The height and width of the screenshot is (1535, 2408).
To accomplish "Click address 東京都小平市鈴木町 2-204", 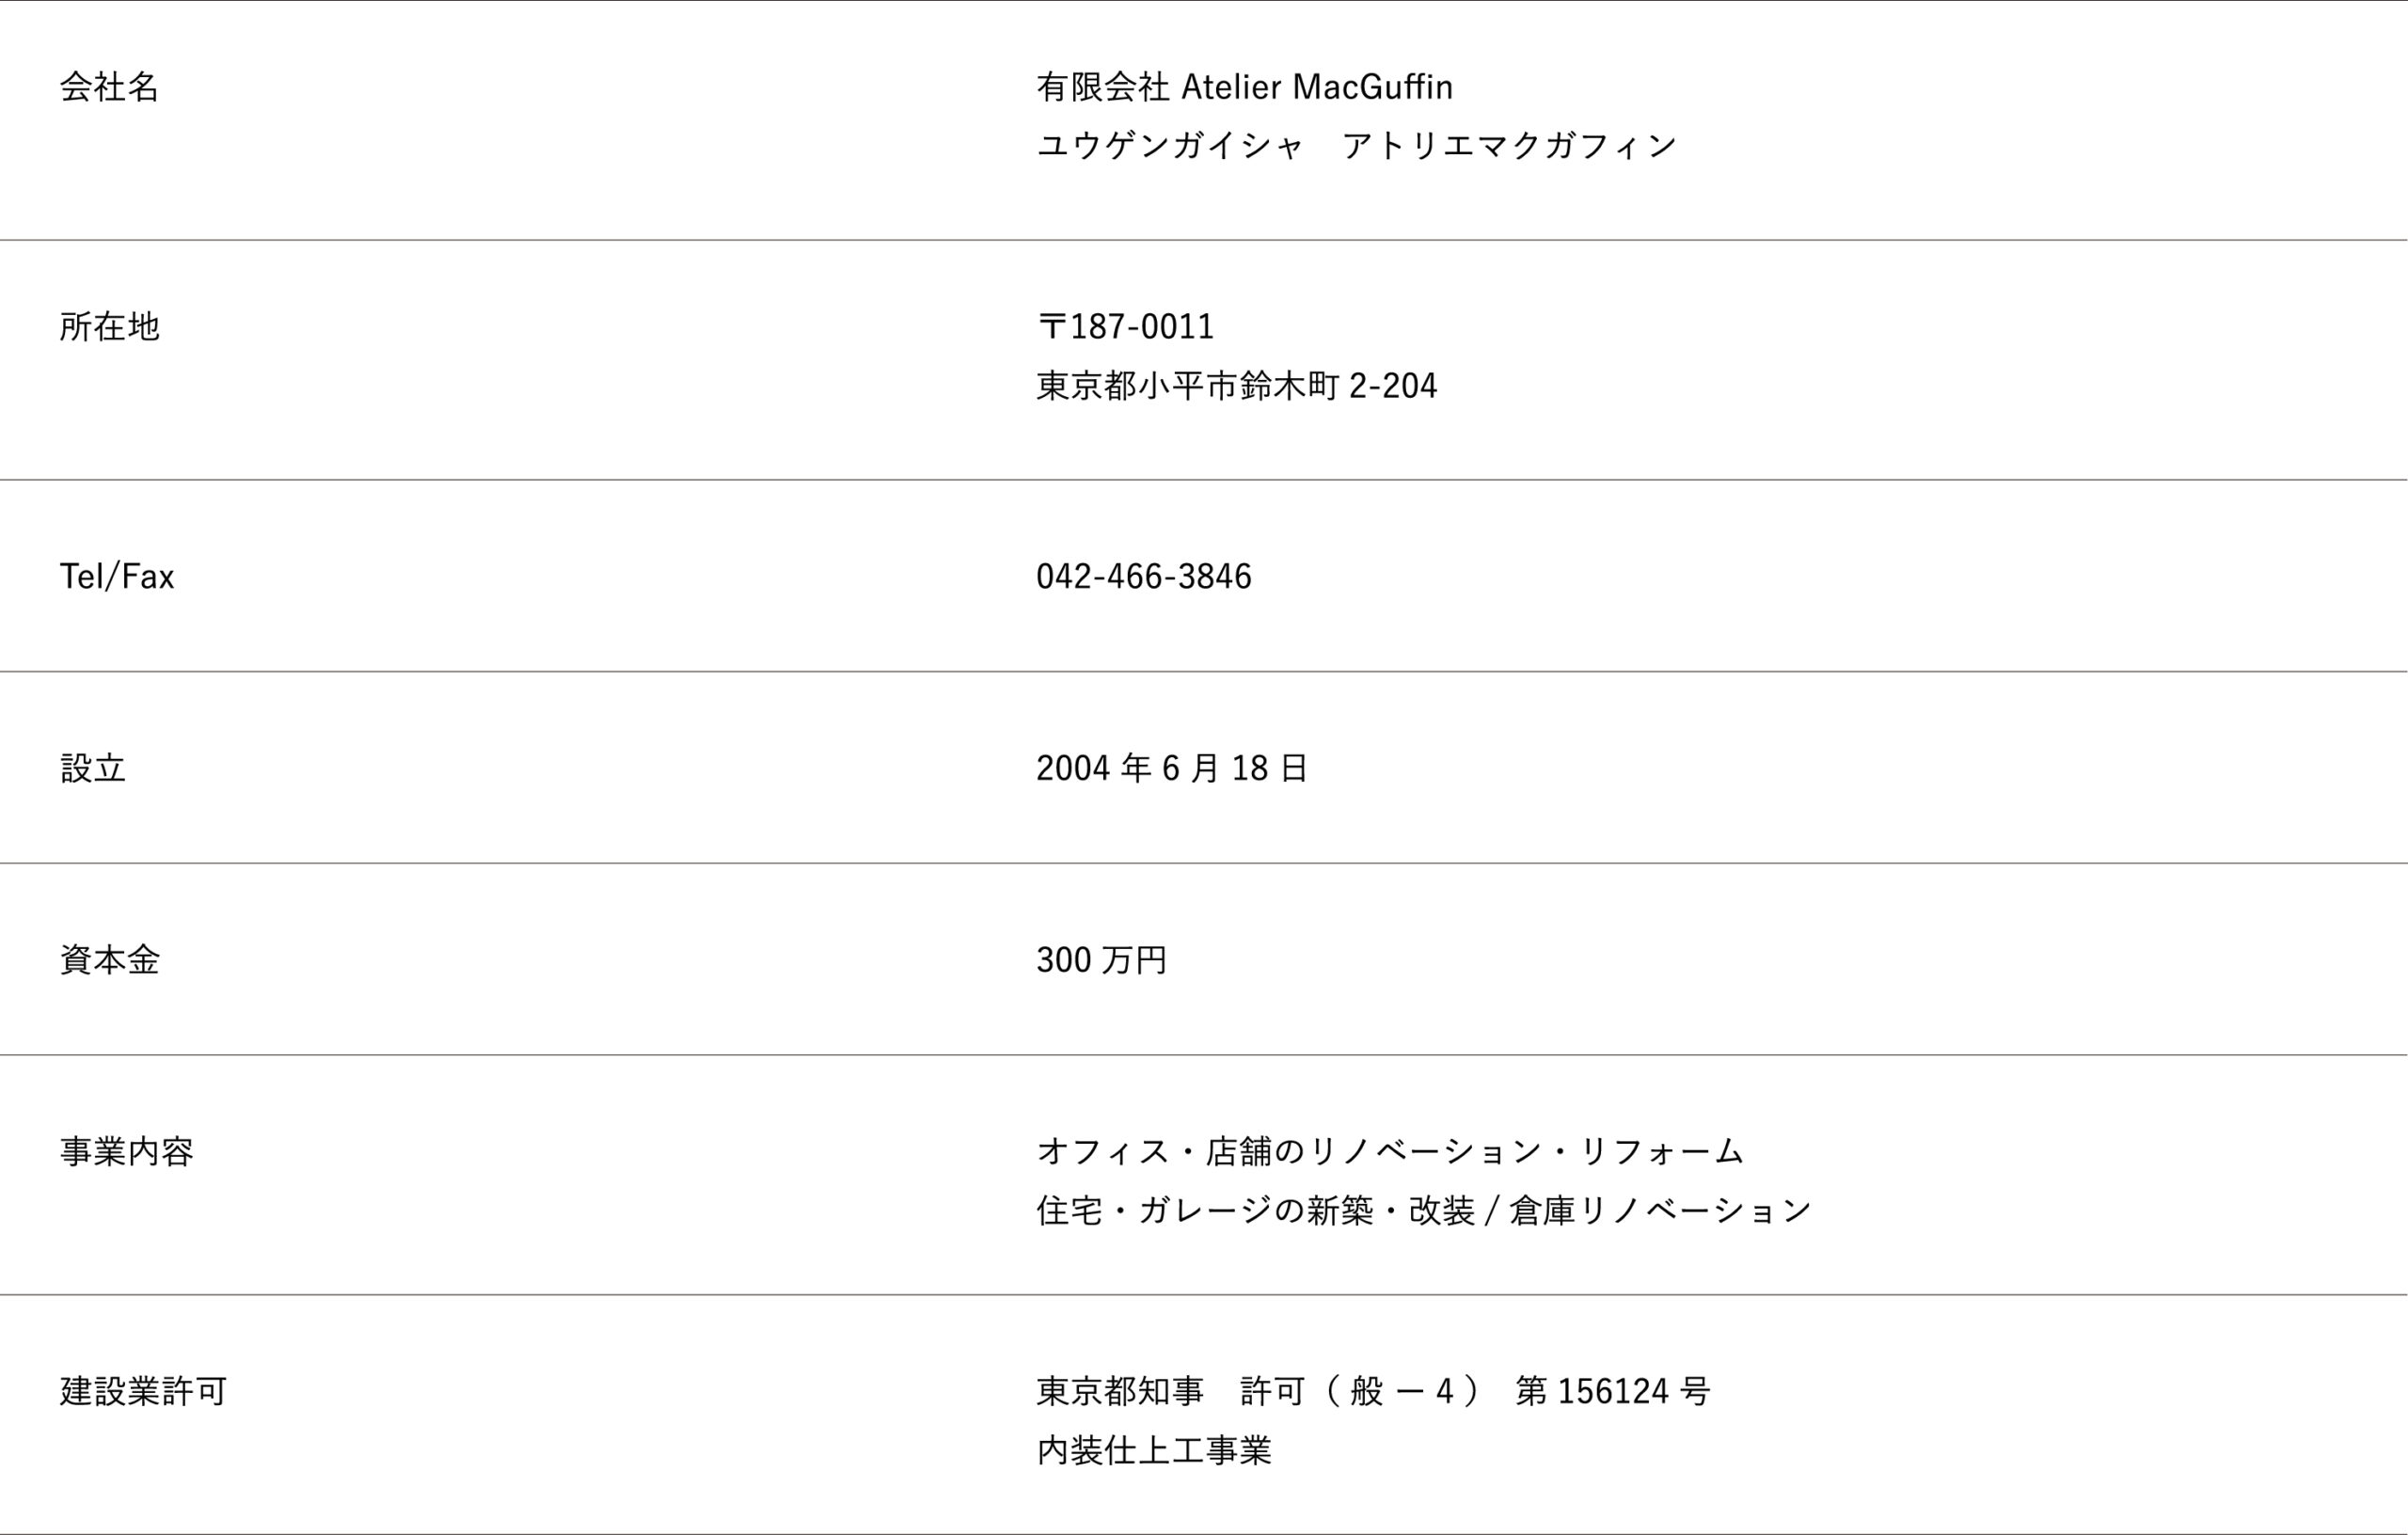I will pyautogui.click(x=1236, y=386).
